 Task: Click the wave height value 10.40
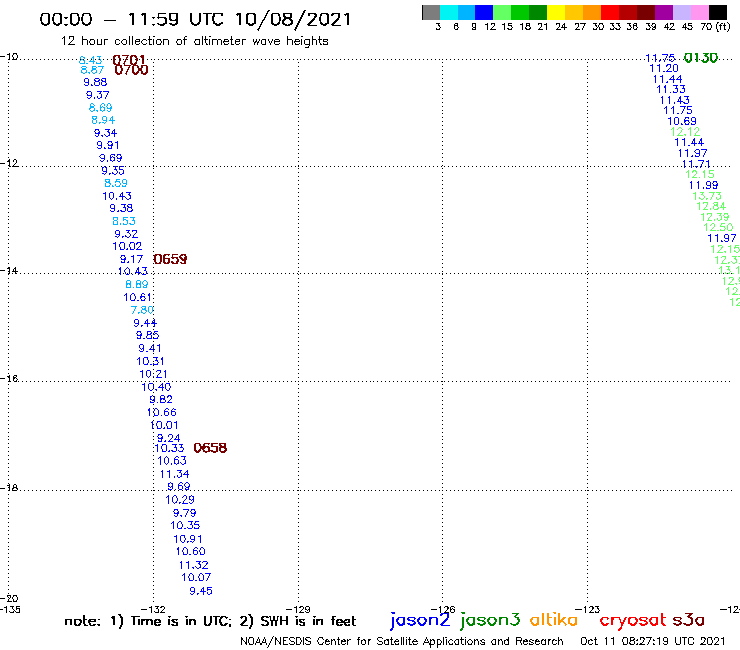156,387
